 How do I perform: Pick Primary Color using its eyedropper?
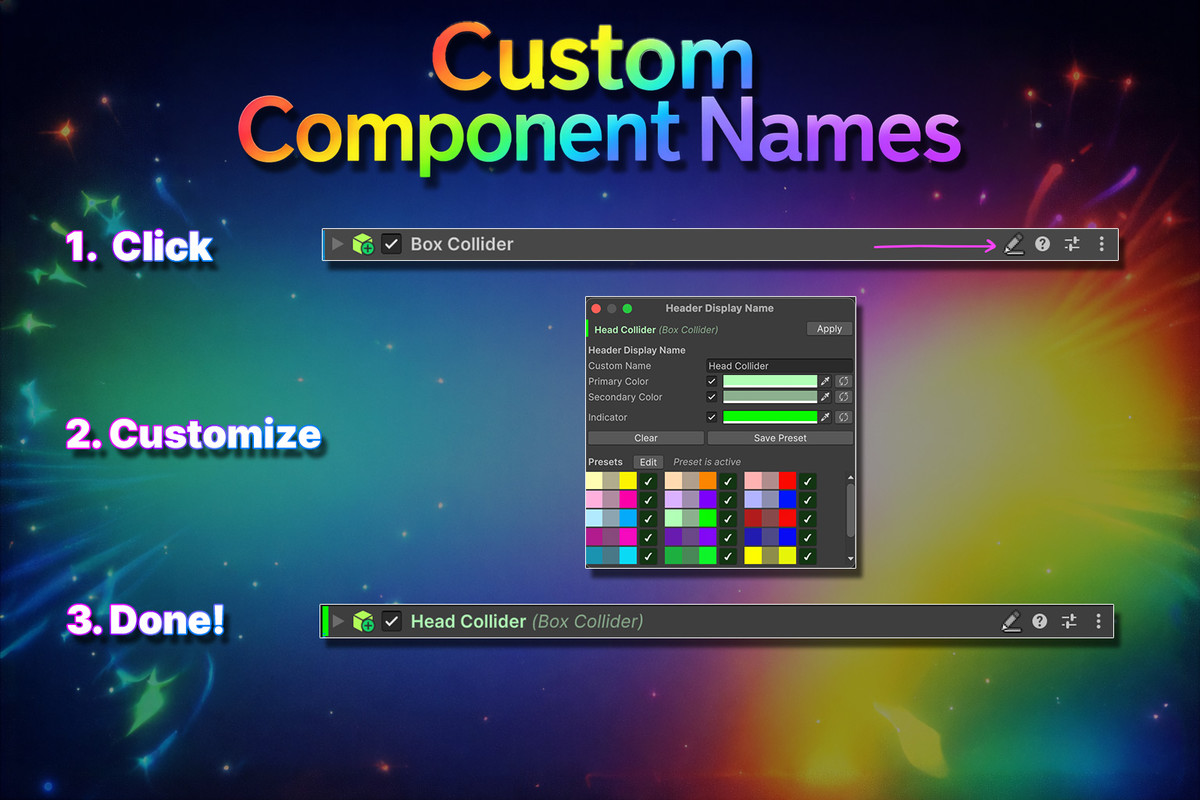point(825,381)
